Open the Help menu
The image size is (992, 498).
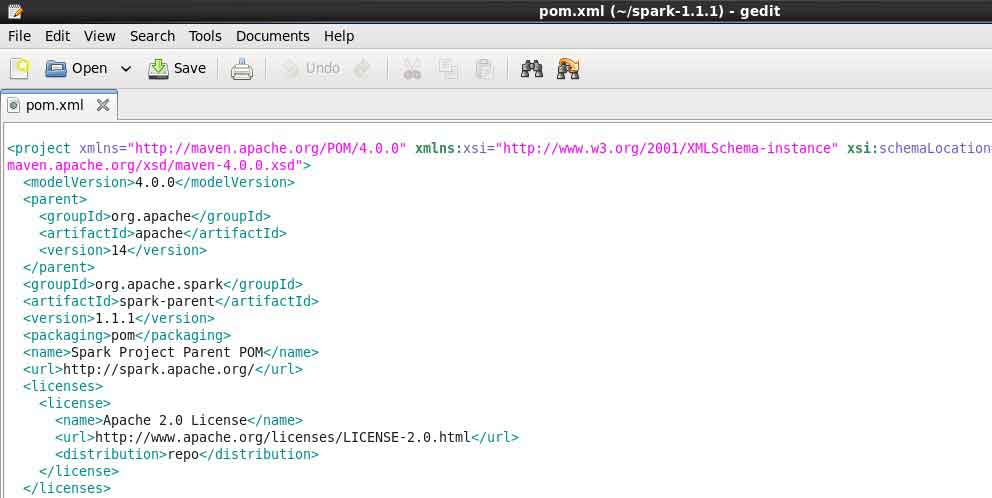pos(338,36)
